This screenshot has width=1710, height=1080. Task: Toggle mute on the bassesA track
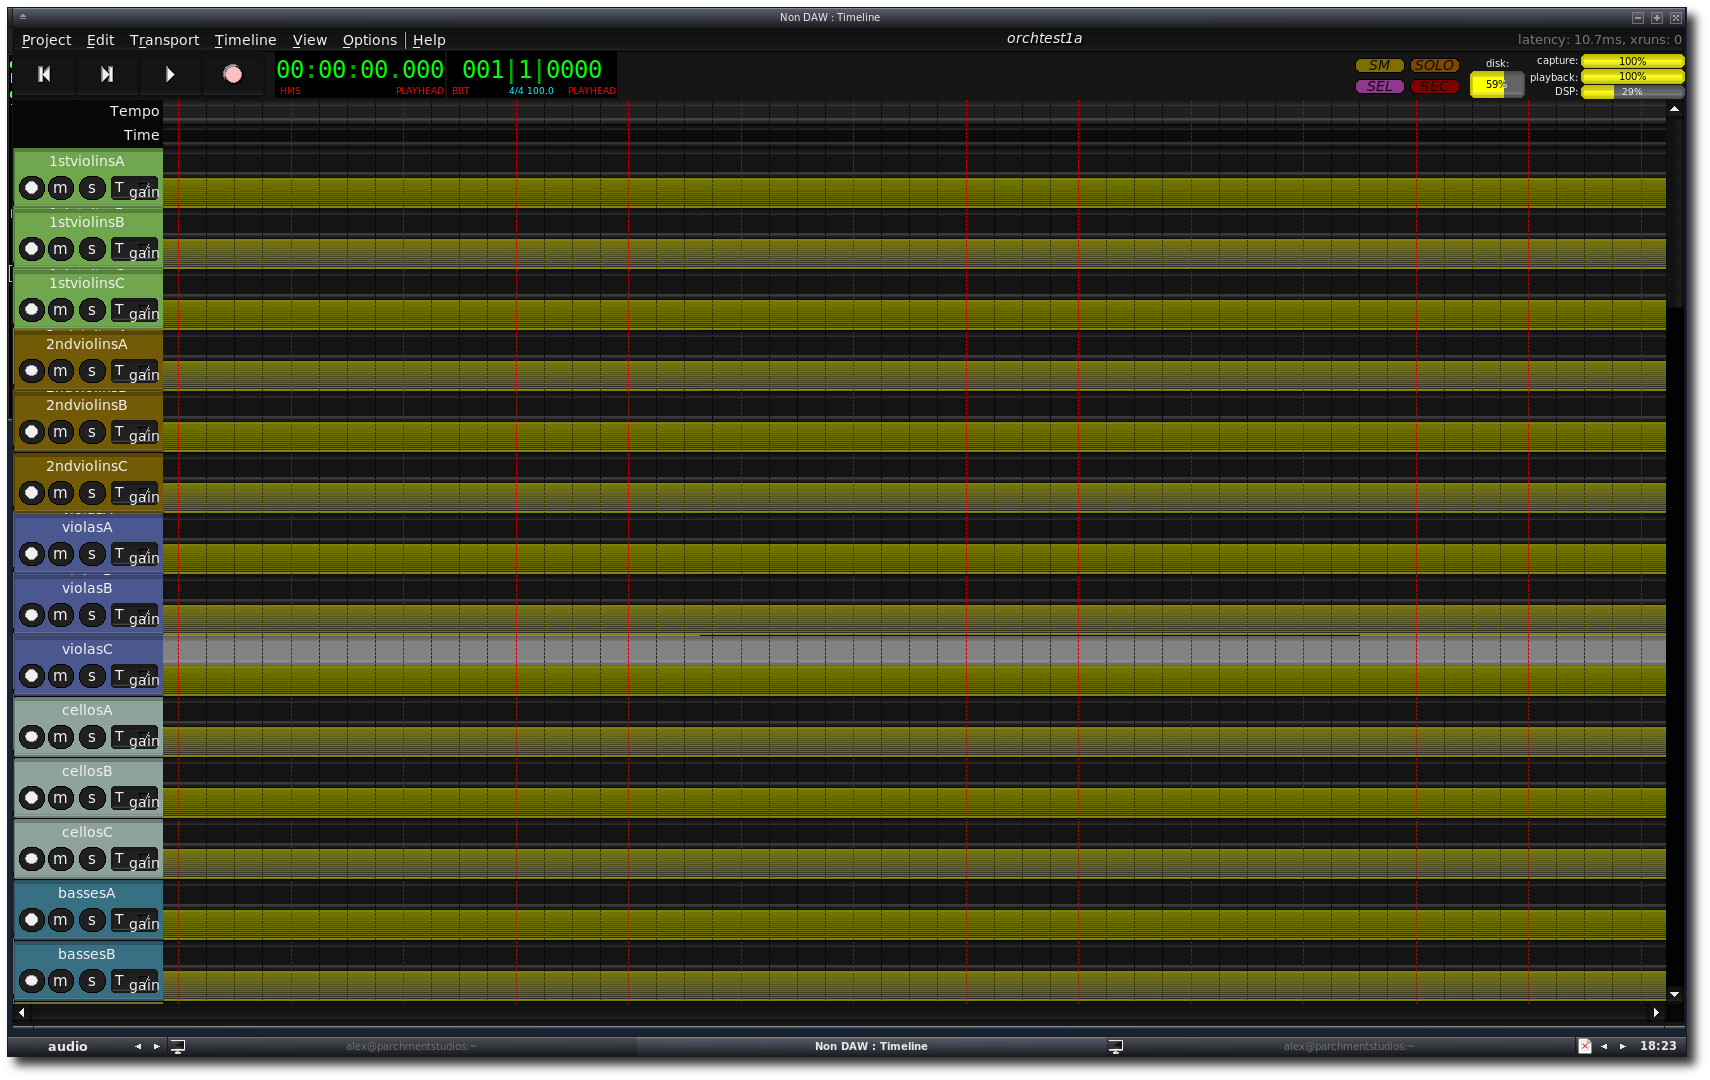pos(61,920)
